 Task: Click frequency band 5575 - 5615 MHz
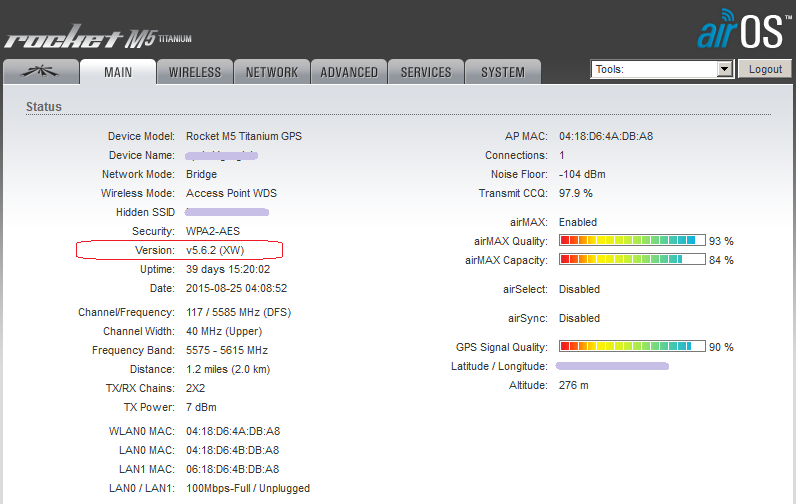(227, 350)
